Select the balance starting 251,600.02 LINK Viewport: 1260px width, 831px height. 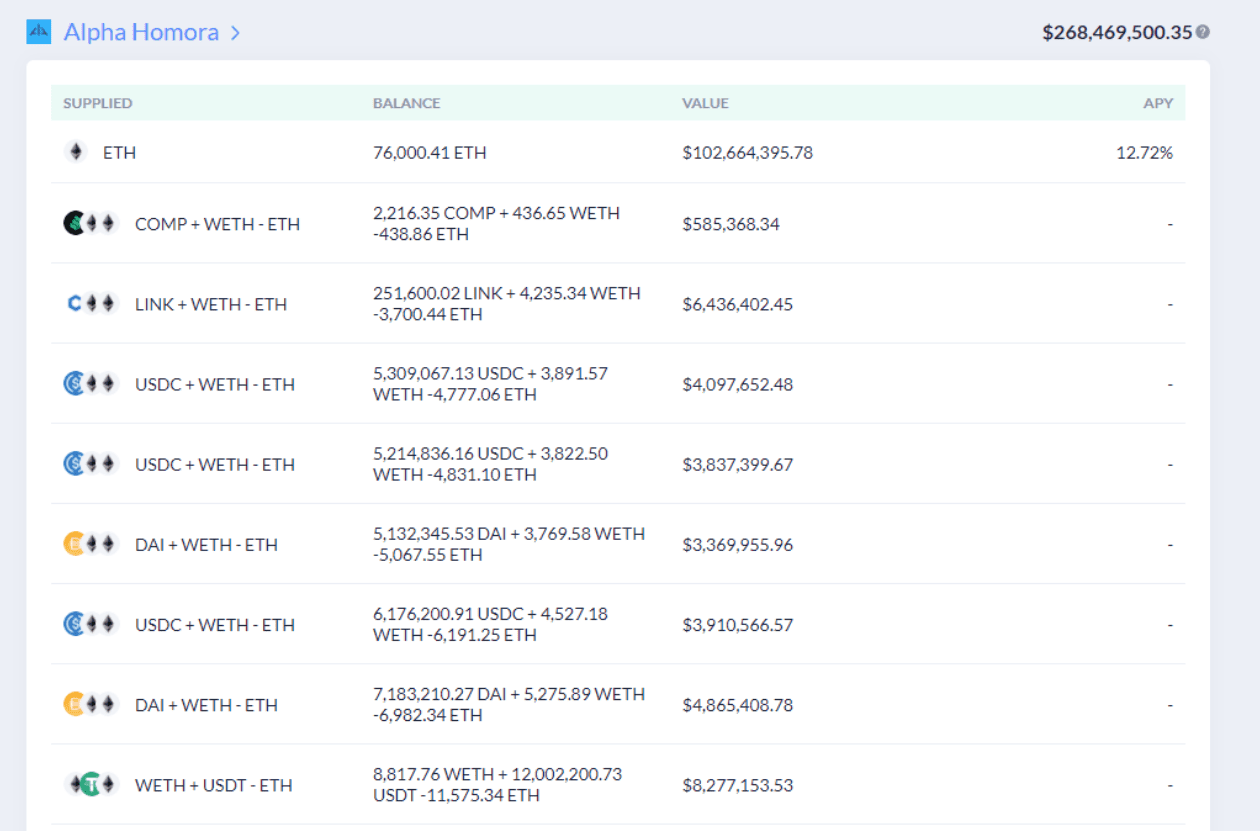click(507, 304)
